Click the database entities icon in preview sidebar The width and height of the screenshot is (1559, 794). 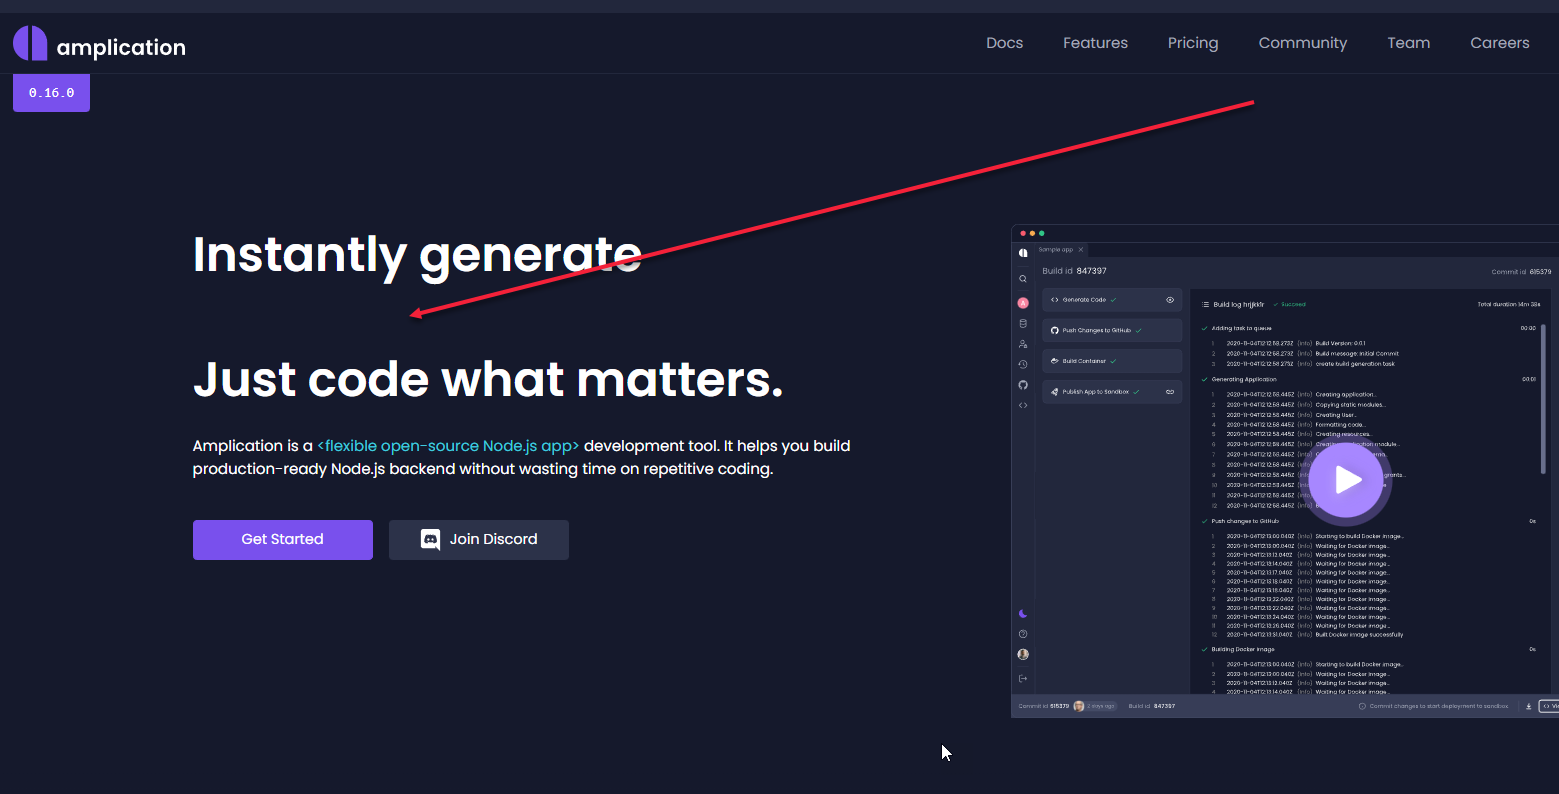[1023, 323]
